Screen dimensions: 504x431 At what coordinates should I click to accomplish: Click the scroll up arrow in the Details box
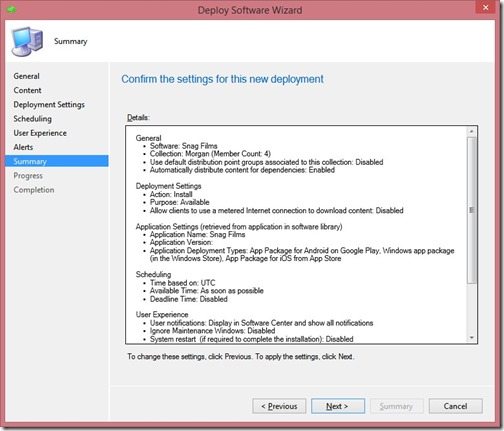click(471, 132)
